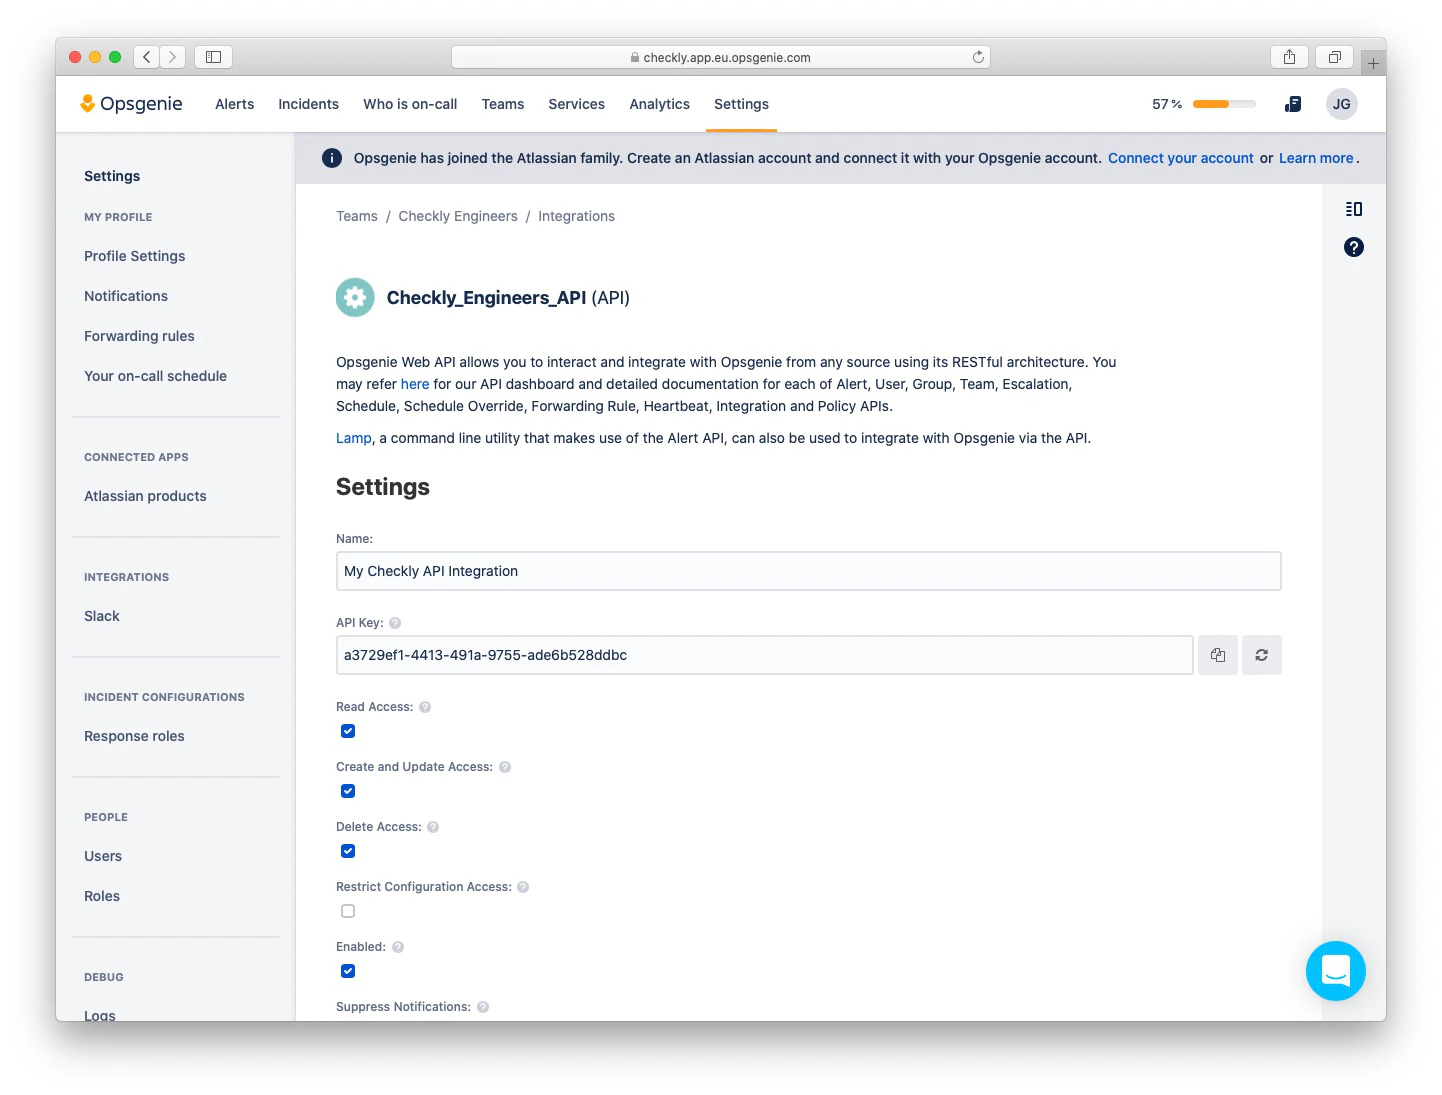Open the JG user avatar menu

[x=1341, y=103]
